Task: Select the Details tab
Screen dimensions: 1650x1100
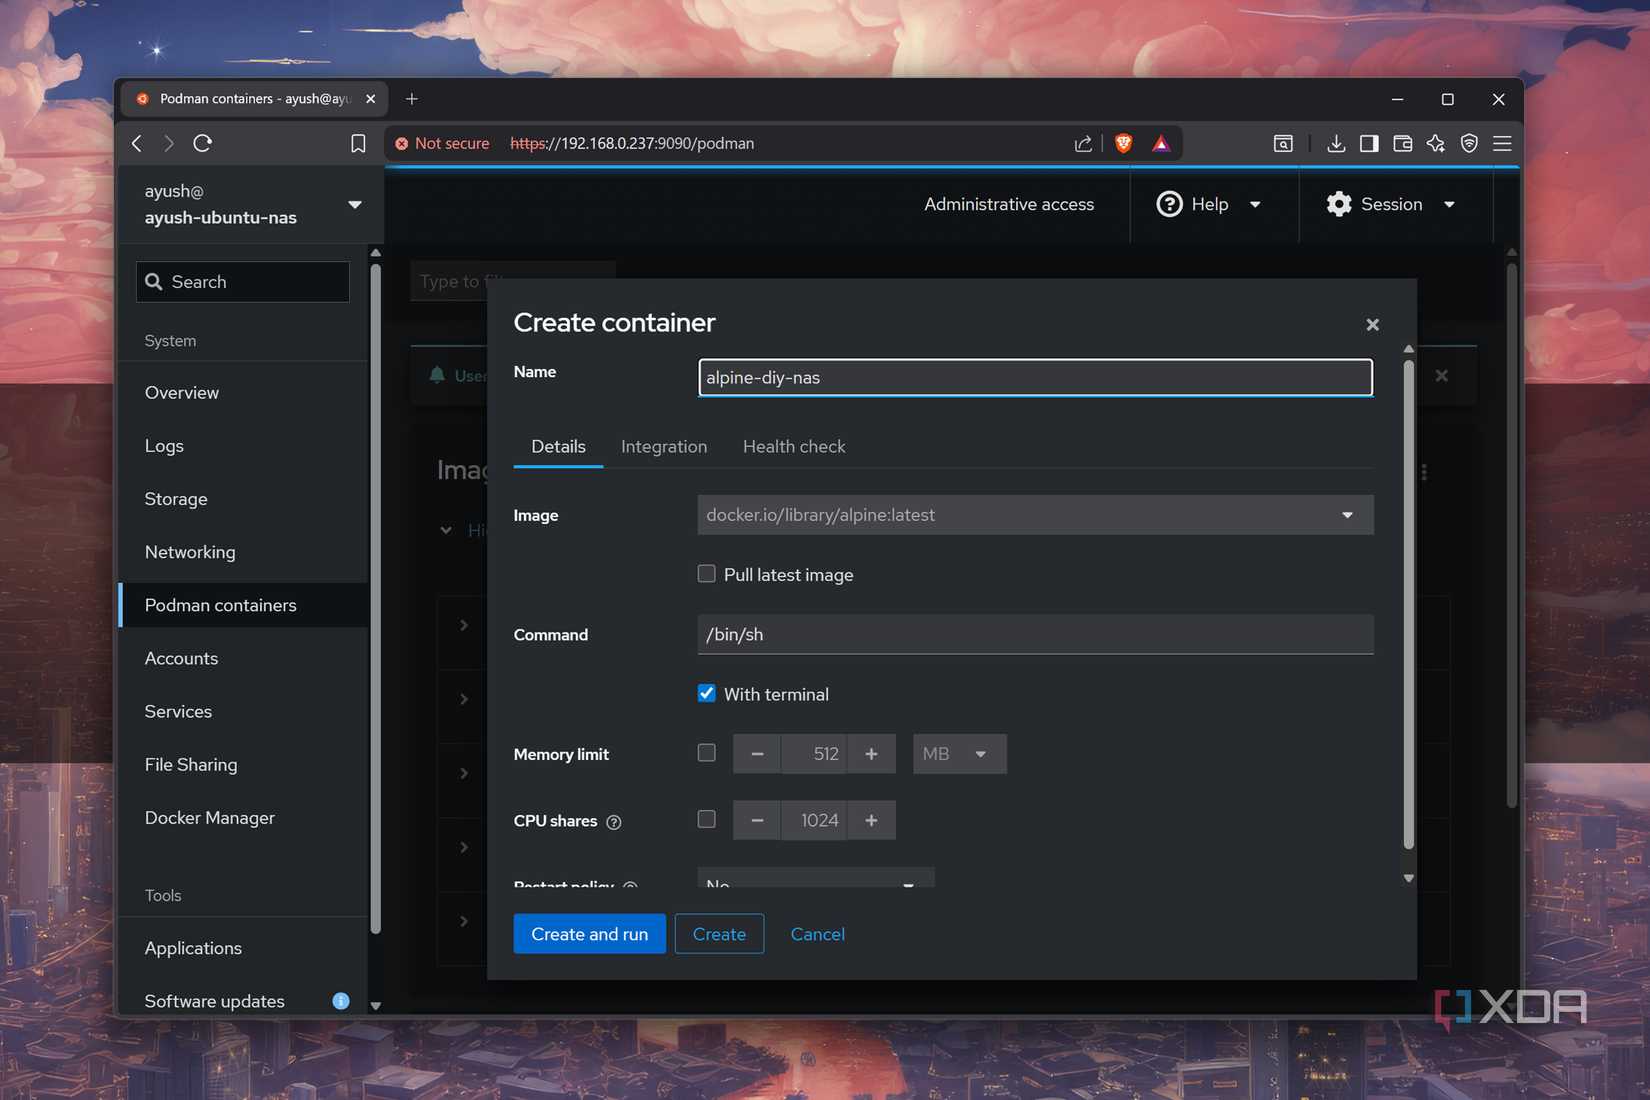Action: click(558, 446)
